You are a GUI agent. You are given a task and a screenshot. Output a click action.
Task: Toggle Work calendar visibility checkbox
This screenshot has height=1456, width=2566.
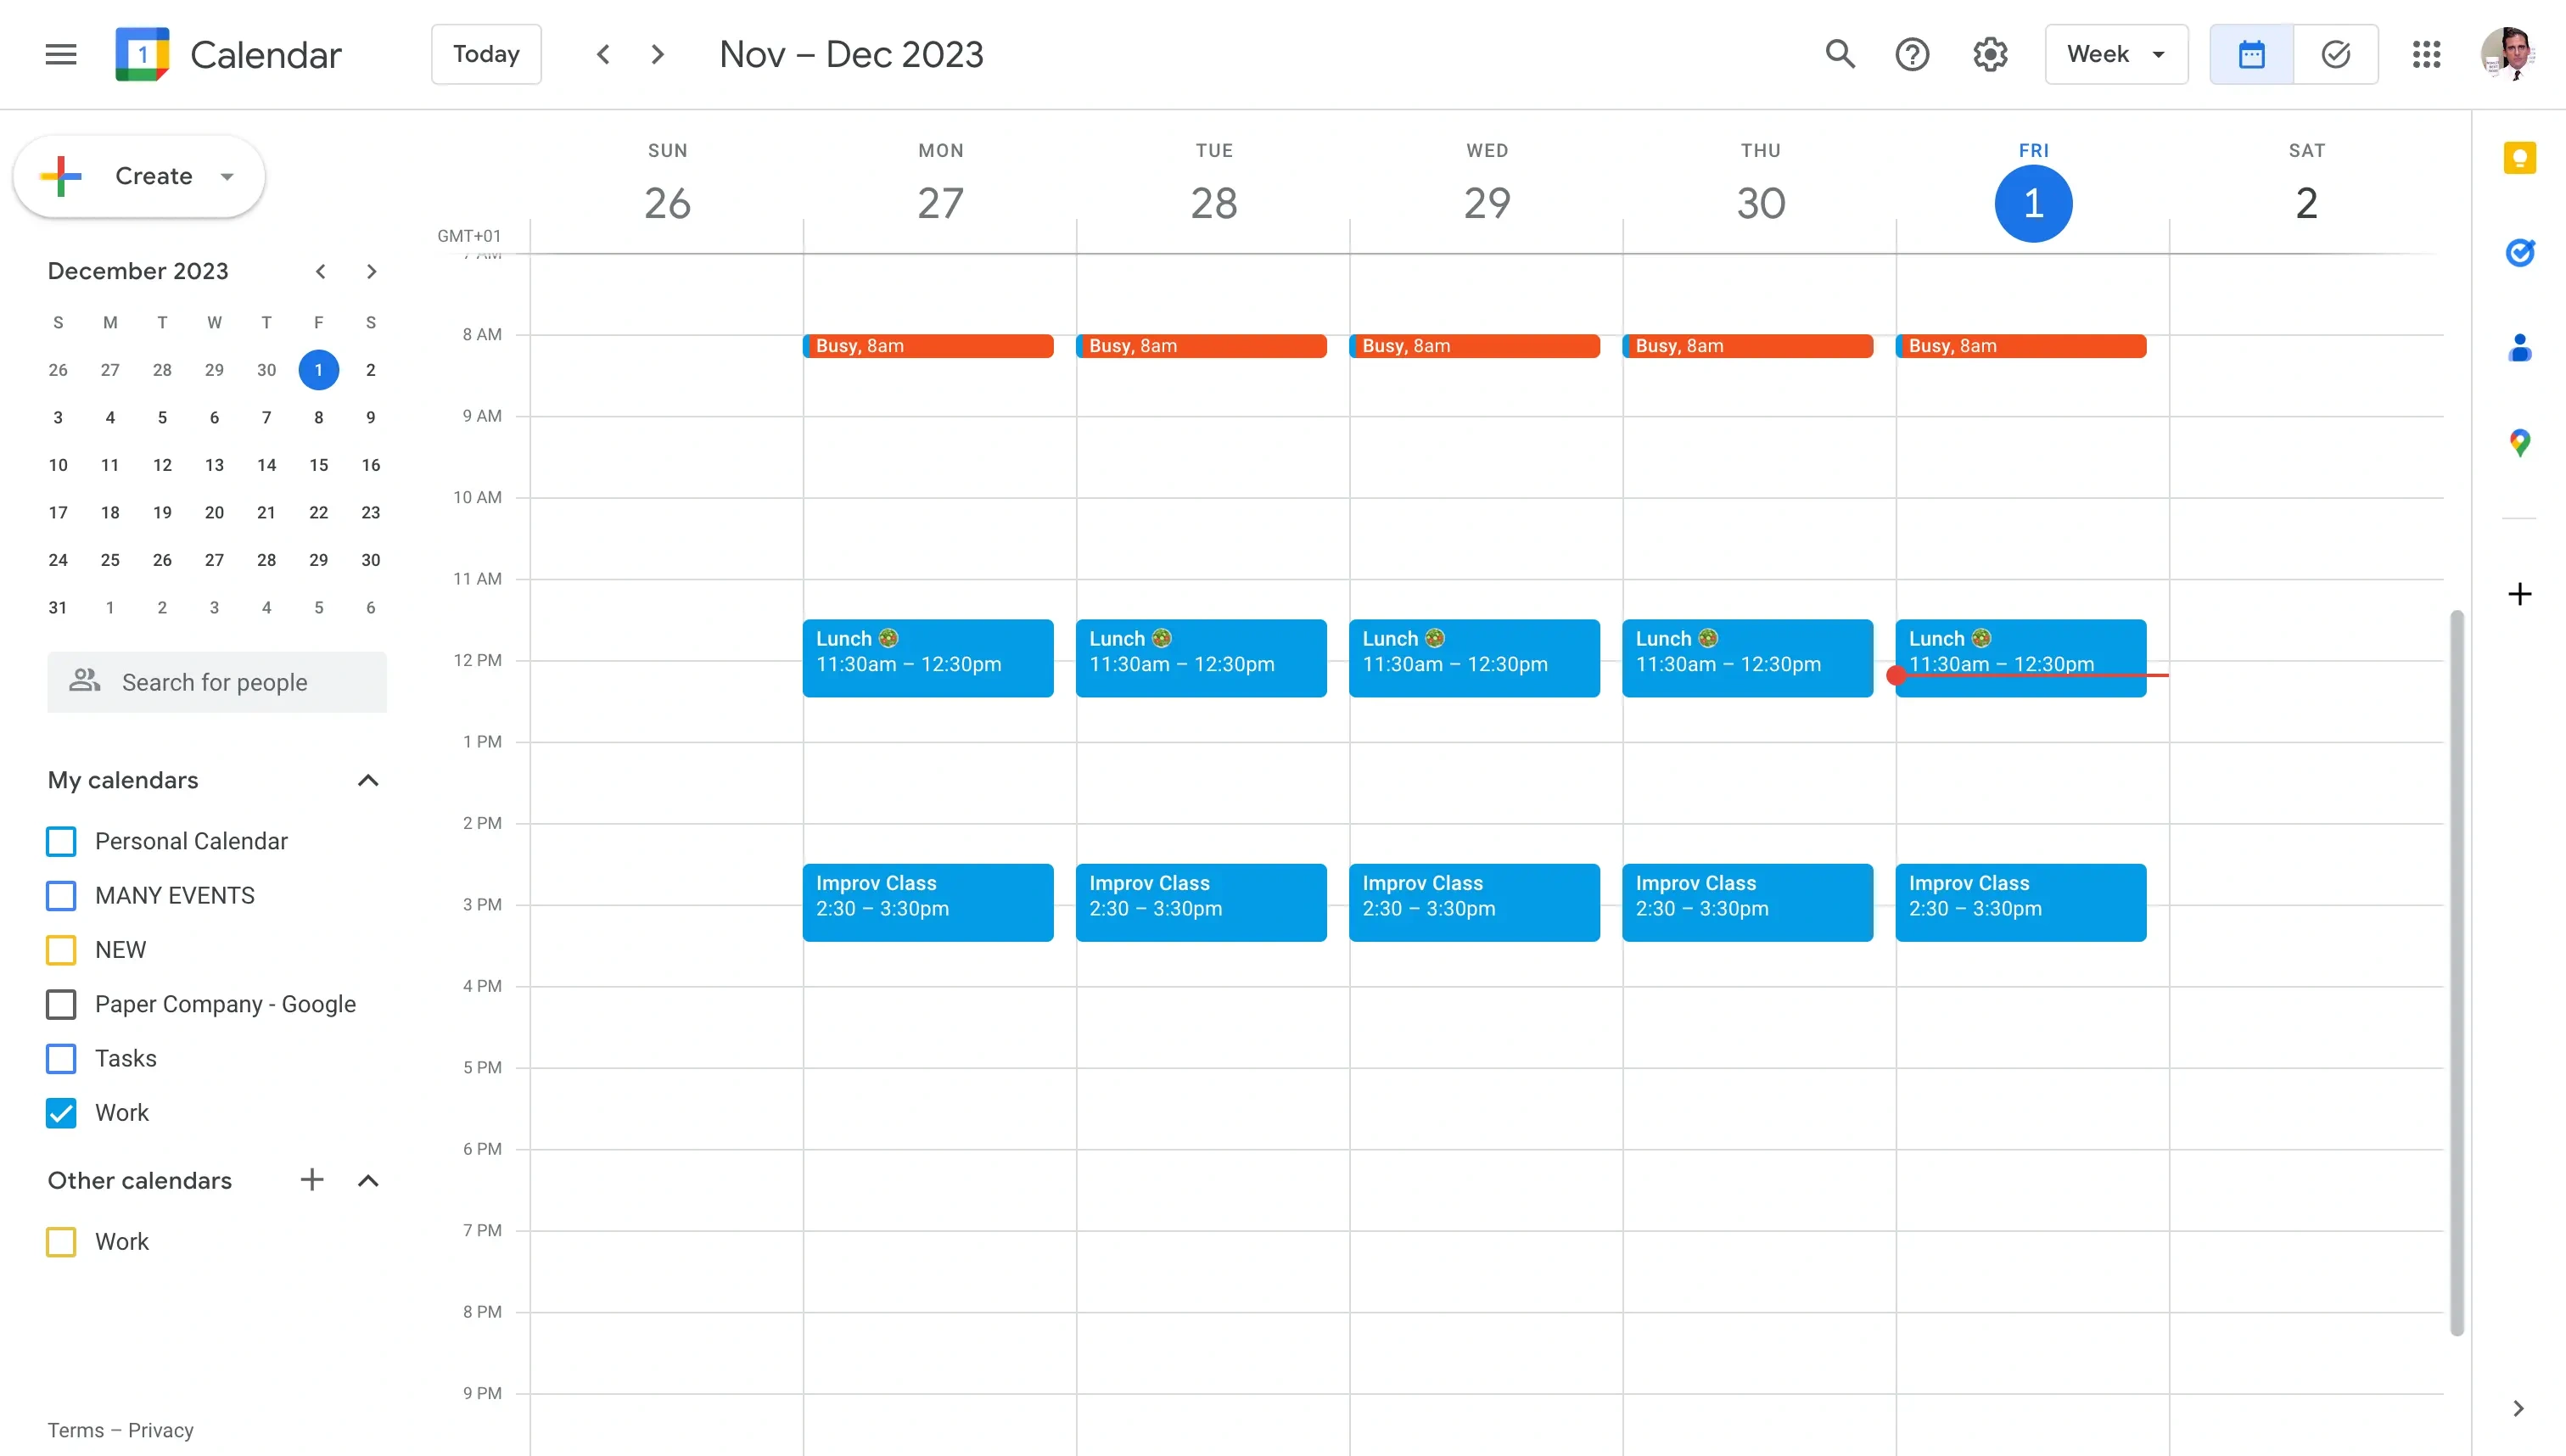[x=64, y=1112]
